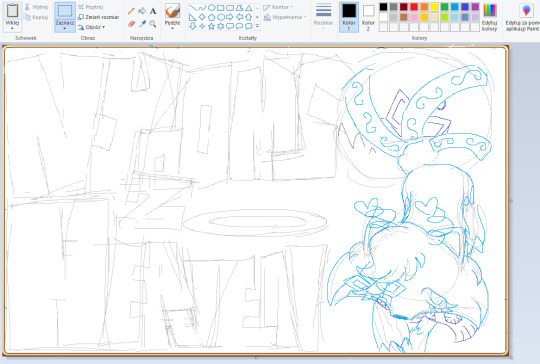Pick the pink color swatch
This screenshot has width=540, height=364.
(x=414, y=17)
